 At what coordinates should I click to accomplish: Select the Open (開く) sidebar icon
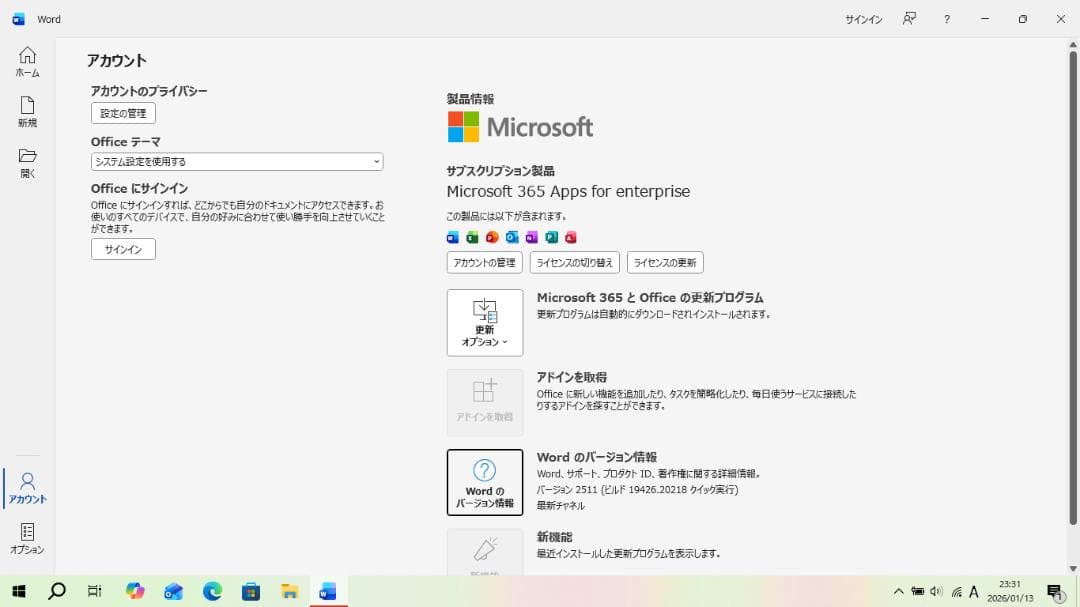point(27,160)
